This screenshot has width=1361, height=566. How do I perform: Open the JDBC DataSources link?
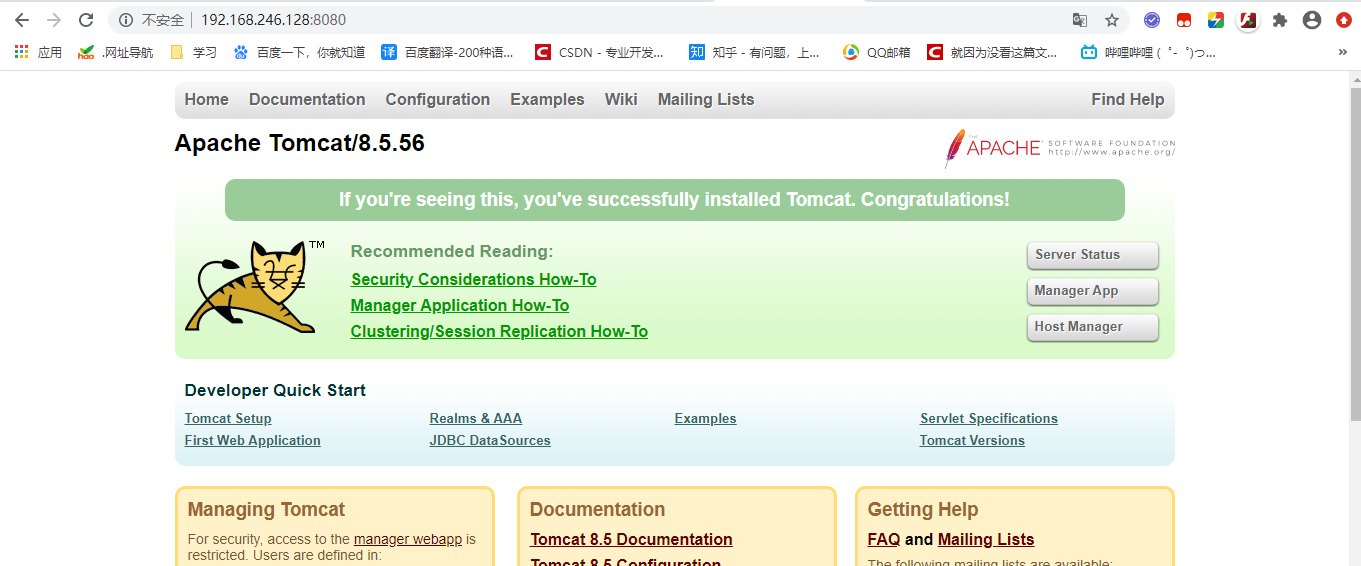490,440
